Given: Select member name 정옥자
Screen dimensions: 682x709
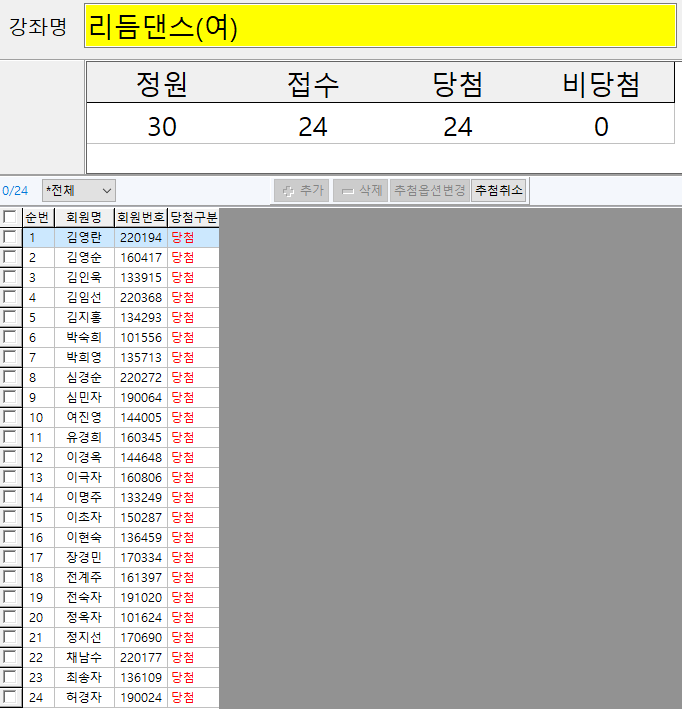Looking at the screenshot, I should click(84, 617).
